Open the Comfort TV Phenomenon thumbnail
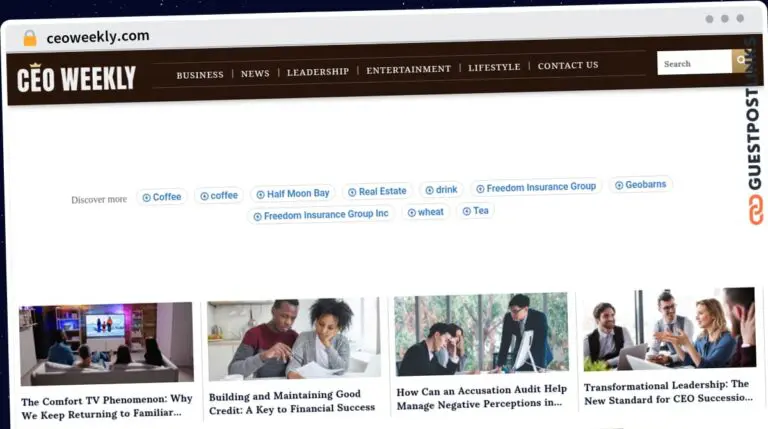The height and width of the screenshot is (429, 768). [x=106, y=344]
